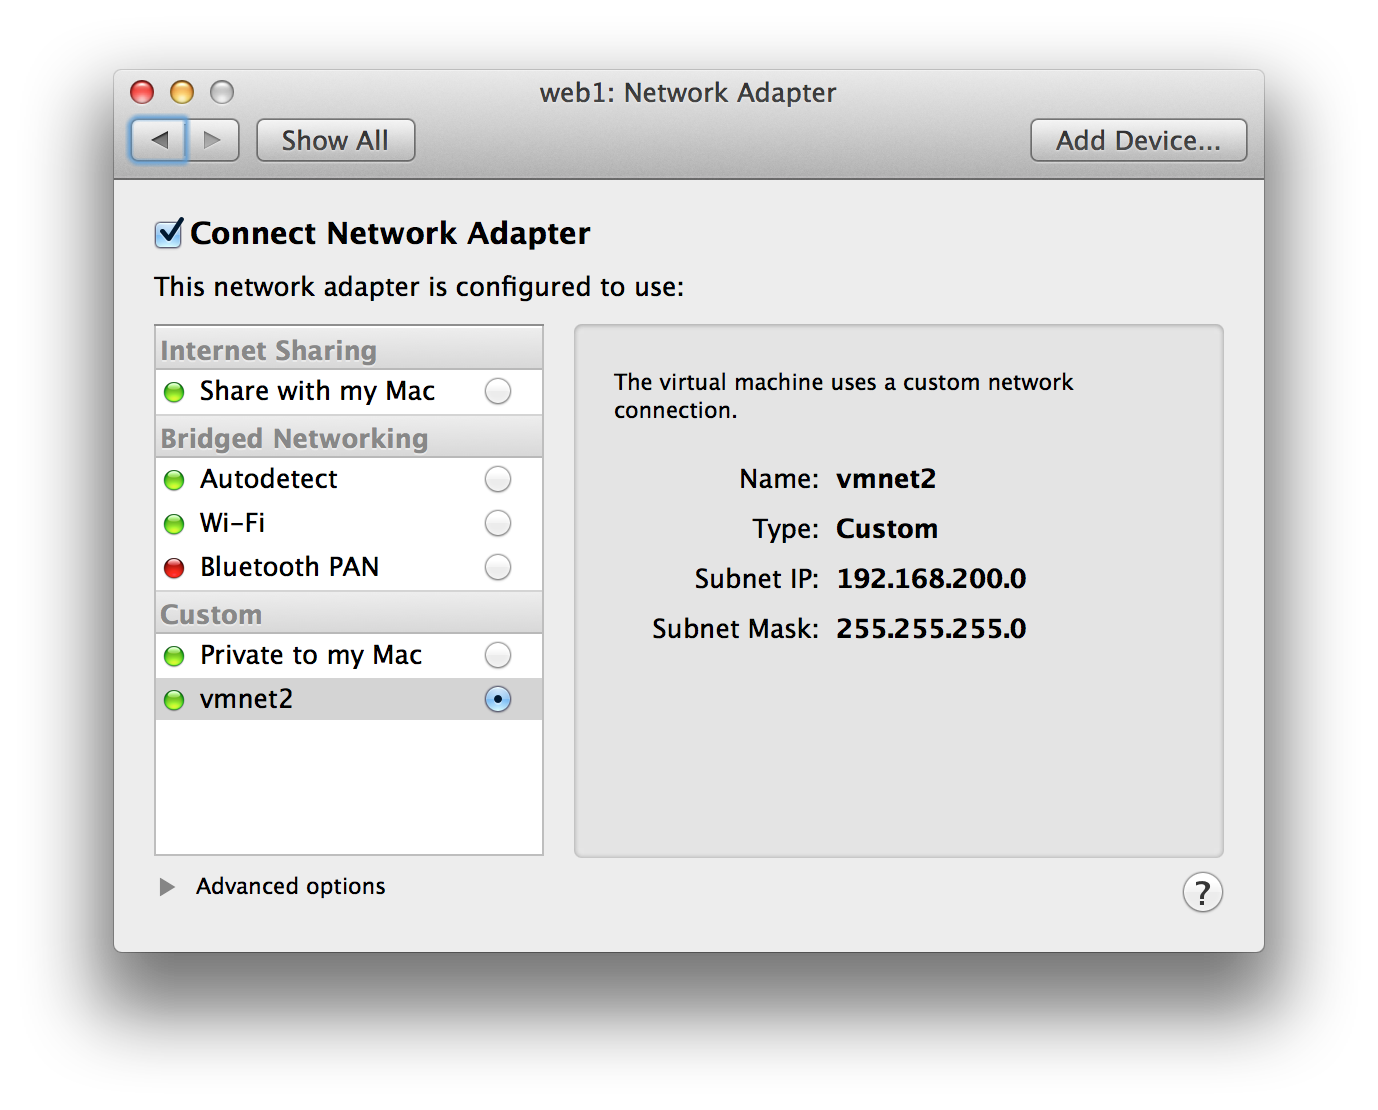Click the green zoom window button
The width and height of the screenshot is (1378, 1110).
tap(222, 92)
